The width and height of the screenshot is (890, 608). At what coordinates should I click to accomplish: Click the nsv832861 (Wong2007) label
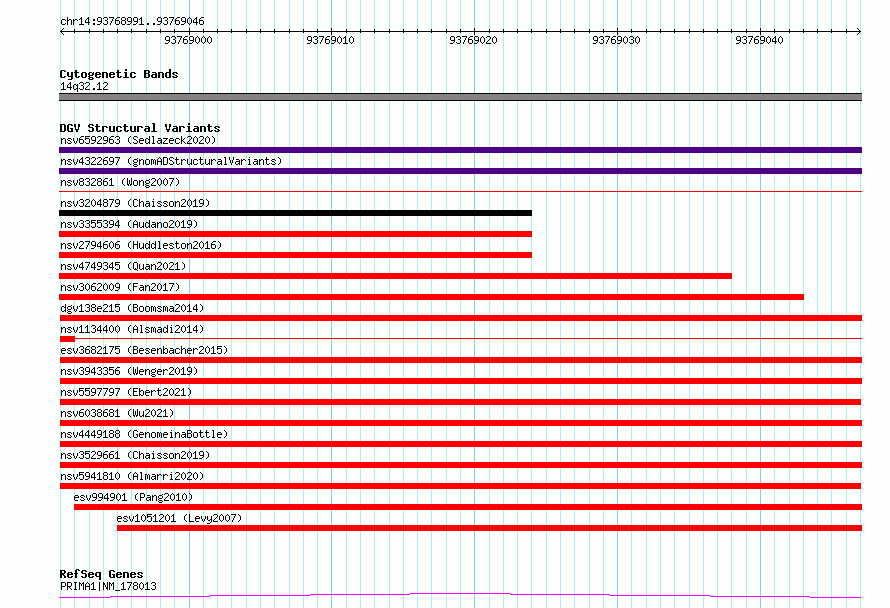[x=120, y=182]
